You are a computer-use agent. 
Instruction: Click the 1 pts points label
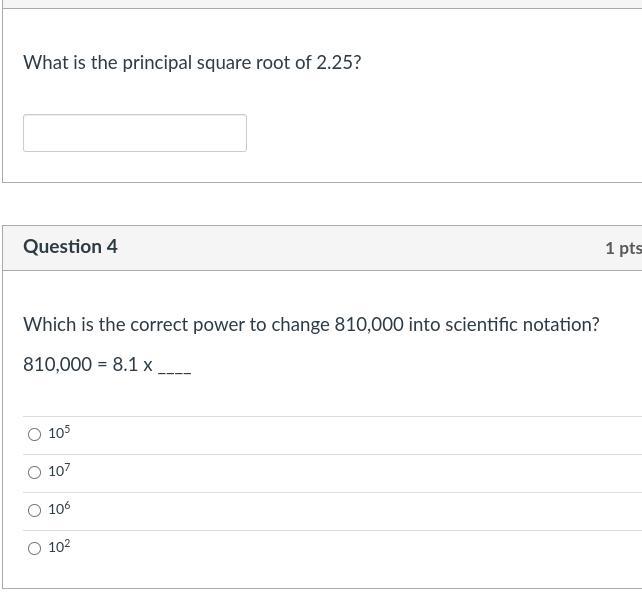(x=622, y=248)
